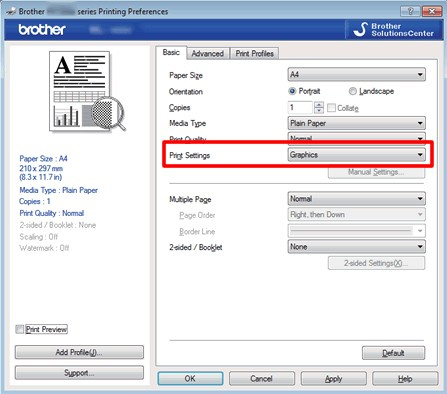Viewport: 447px width, 394px height.
Task: Open the Paper Size dropdown
Action: [x=356, y=74]
